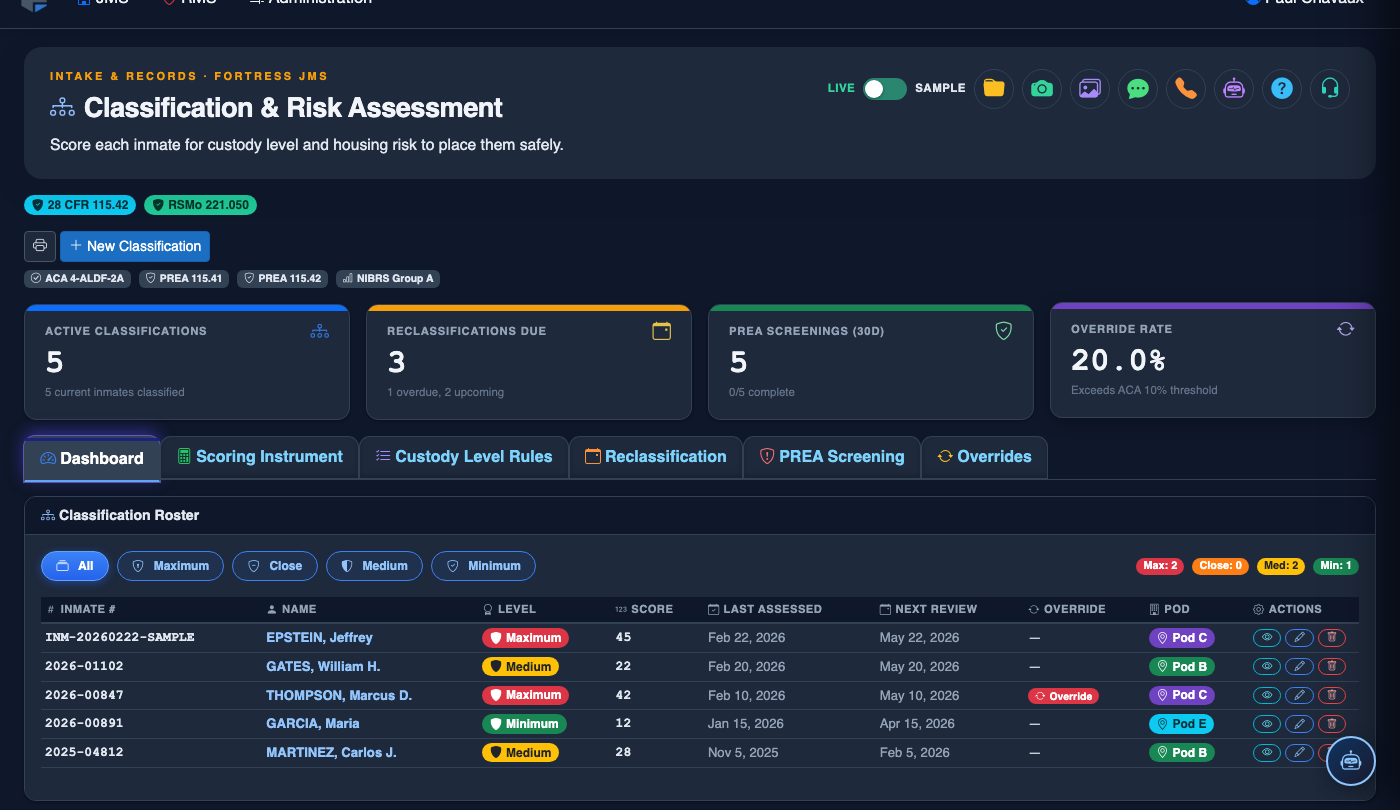Click the New Classification button
Screen dimensions: 1400x810
135,246
